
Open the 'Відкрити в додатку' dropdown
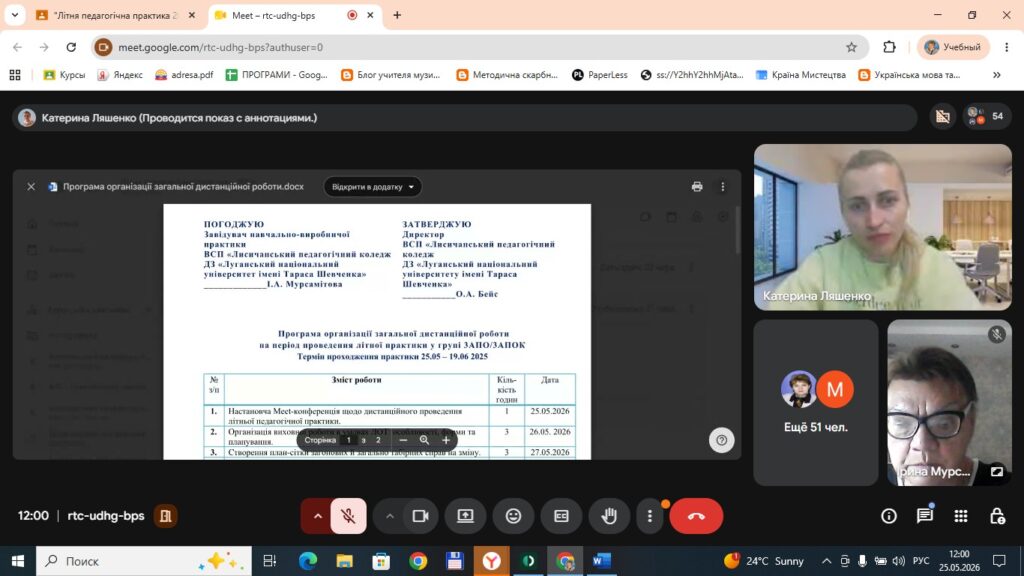coord(372,187)
